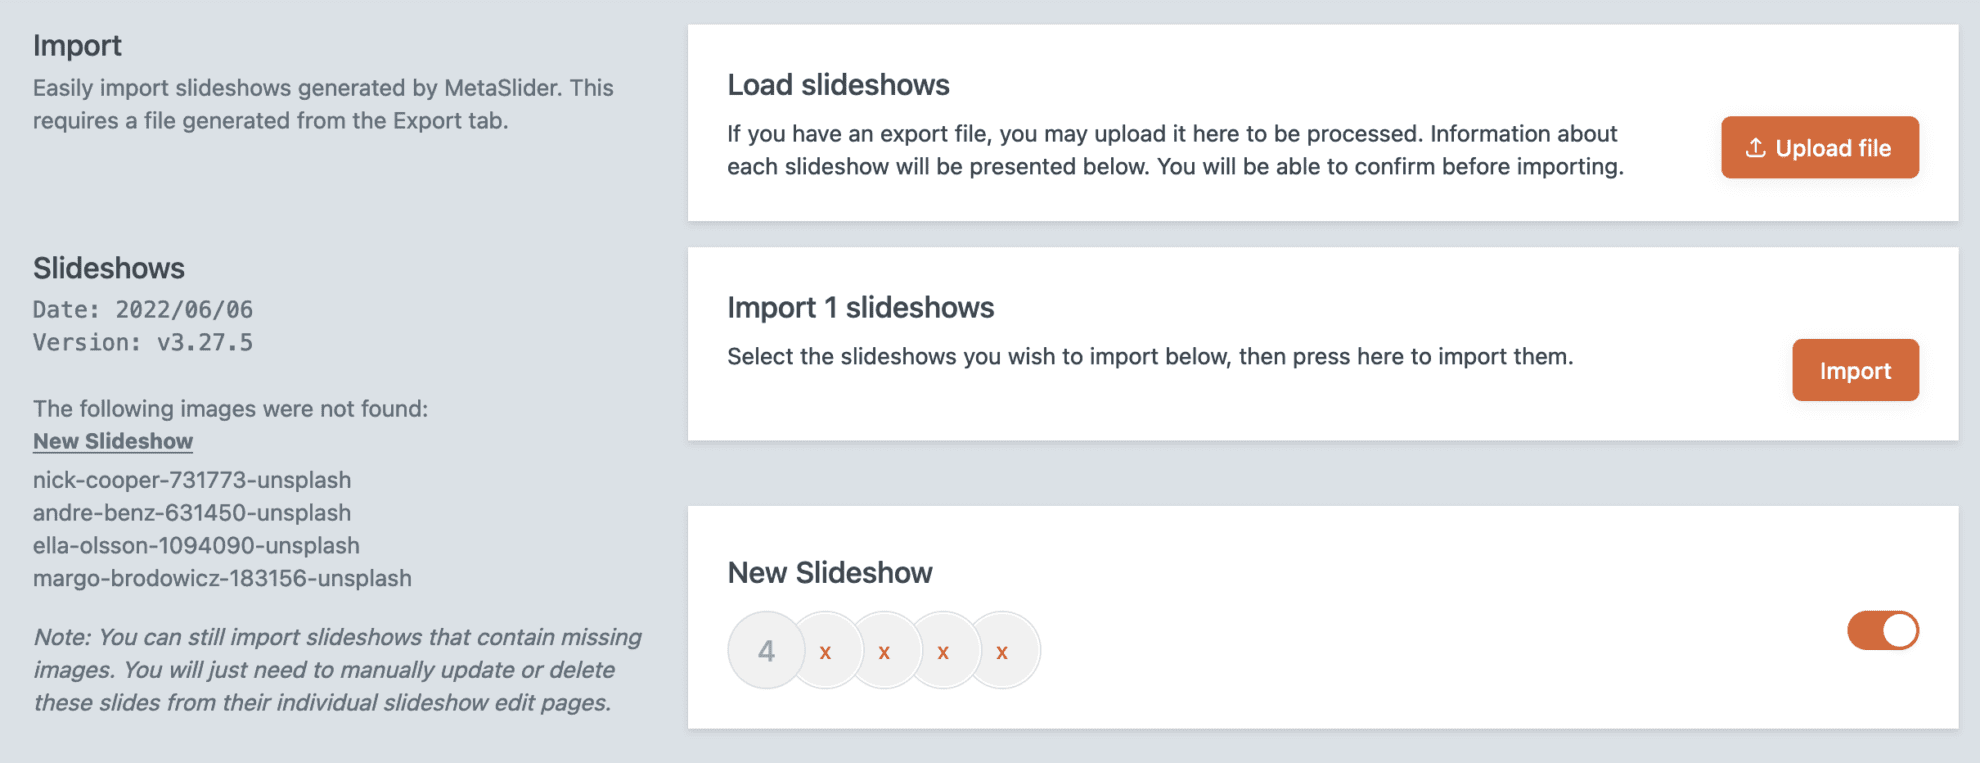Click the third missing-image x icon
This screenshot has width=1980, height=763.
[x=943, y=650]
